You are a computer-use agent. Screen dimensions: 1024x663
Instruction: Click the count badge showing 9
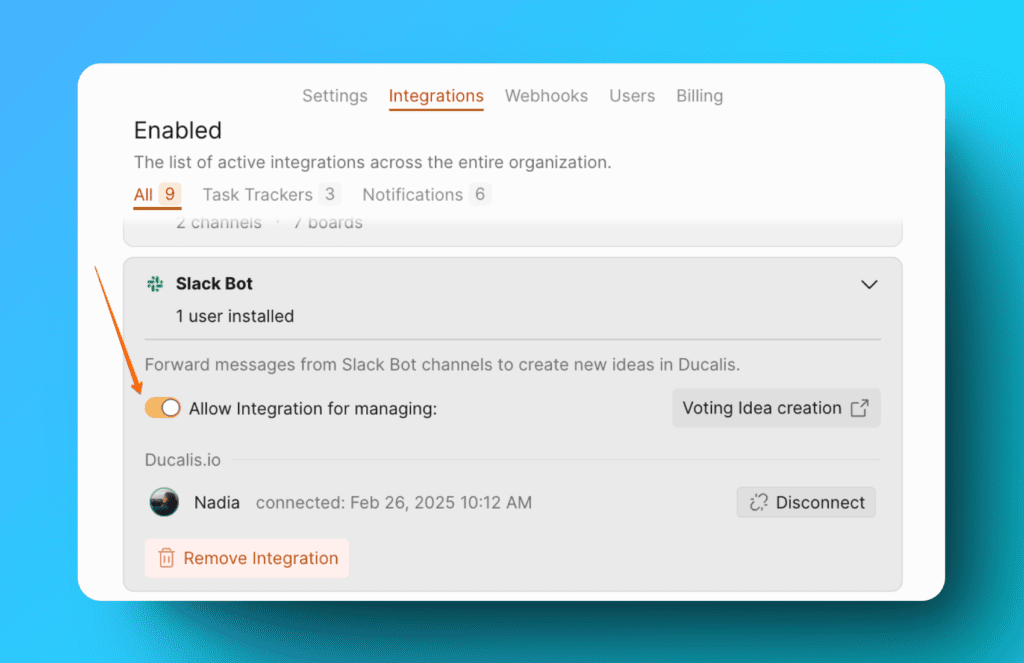coord(169,194)
